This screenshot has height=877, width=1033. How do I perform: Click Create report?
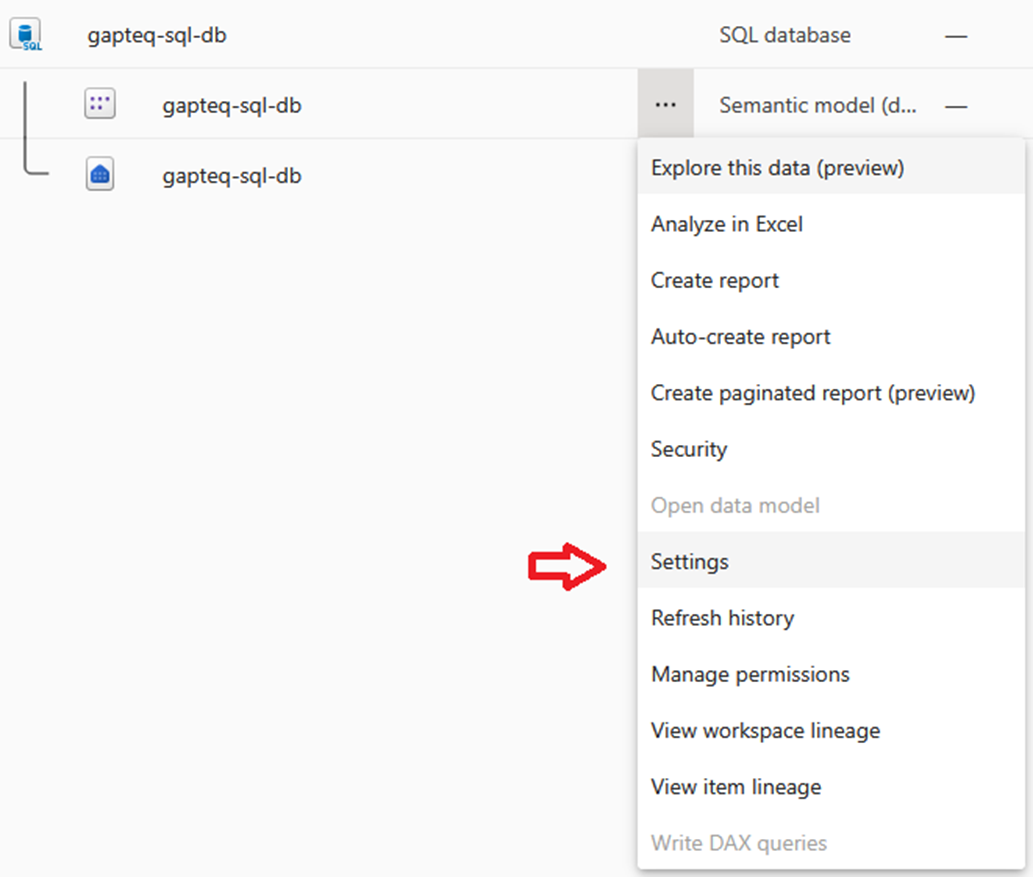714,280
